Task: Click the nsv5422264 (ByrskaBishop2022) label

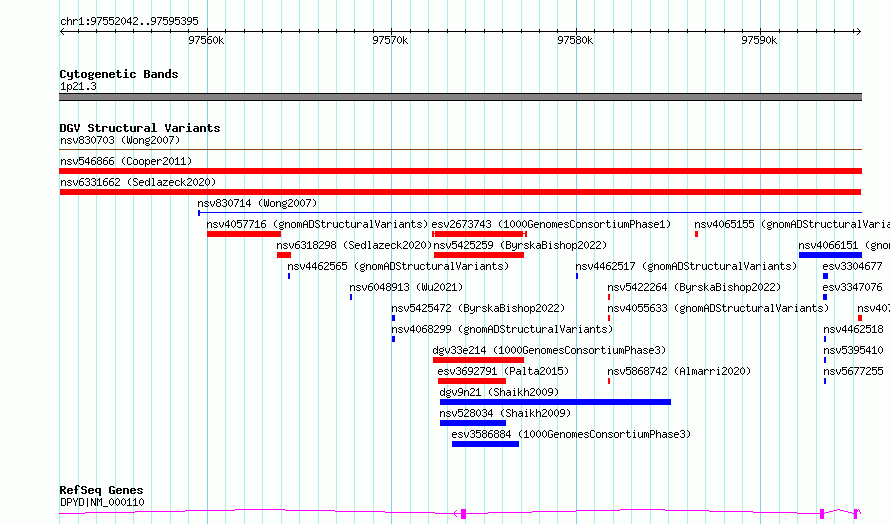Action: 694,287
